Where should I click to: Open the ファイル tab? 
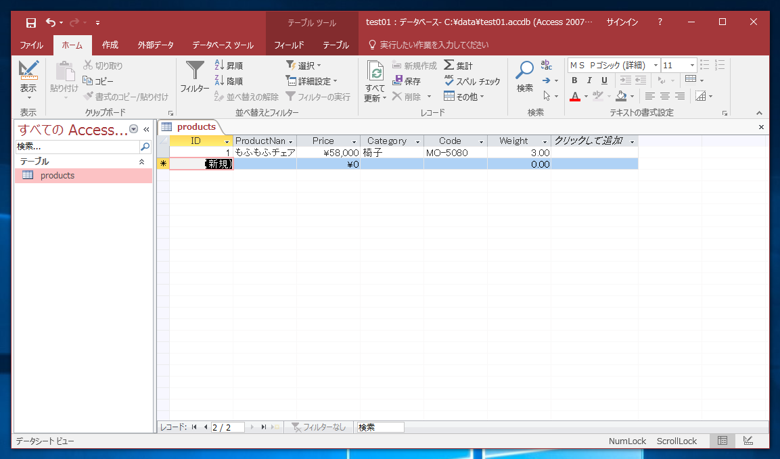point(31,45)
